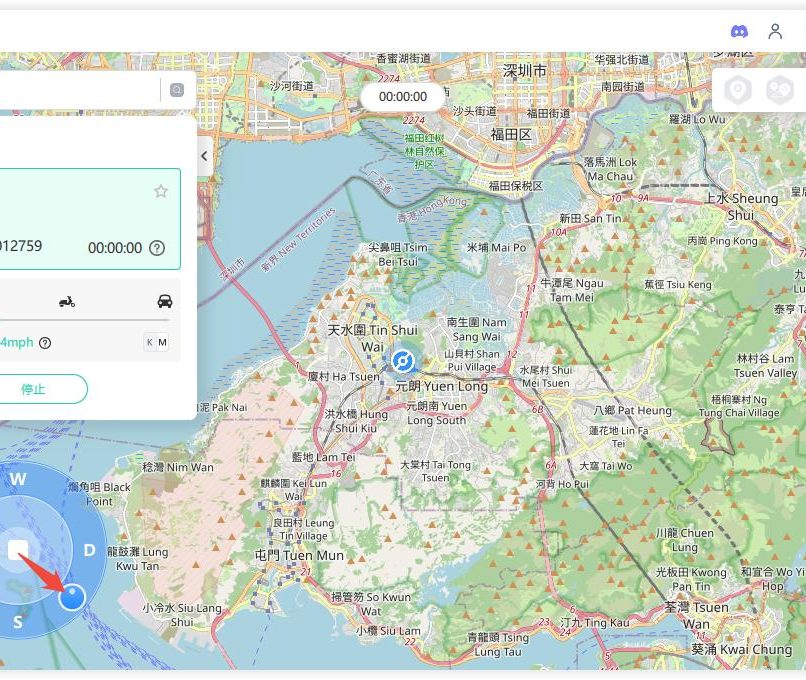Choose the scooter speed icon
Viewport: 806px width, 680px height.
[67, 301]
